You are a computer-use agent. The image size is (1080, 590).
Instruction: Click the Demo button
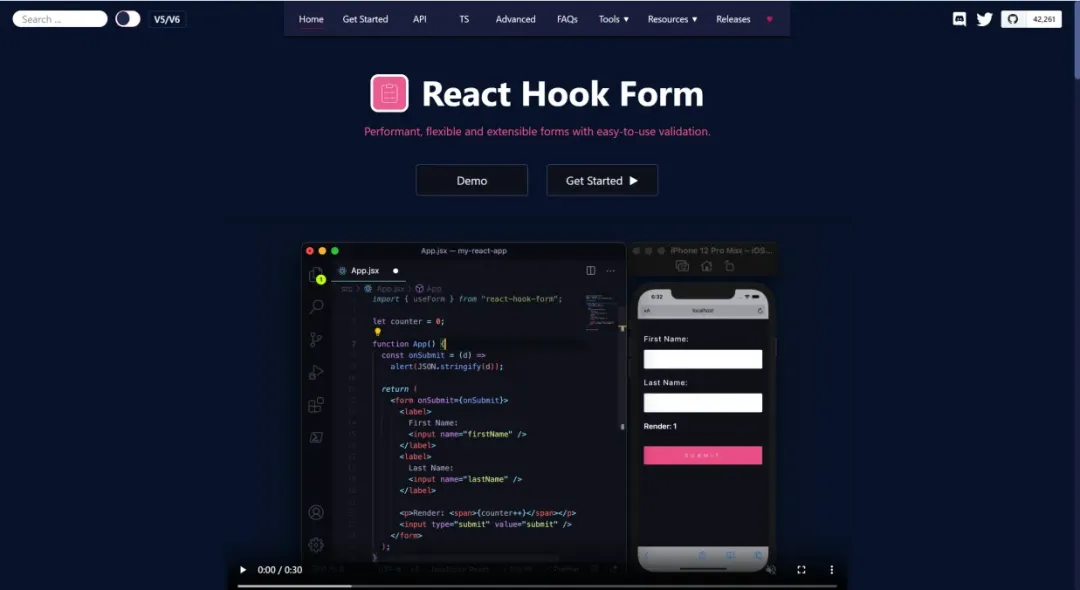[472, 180]
